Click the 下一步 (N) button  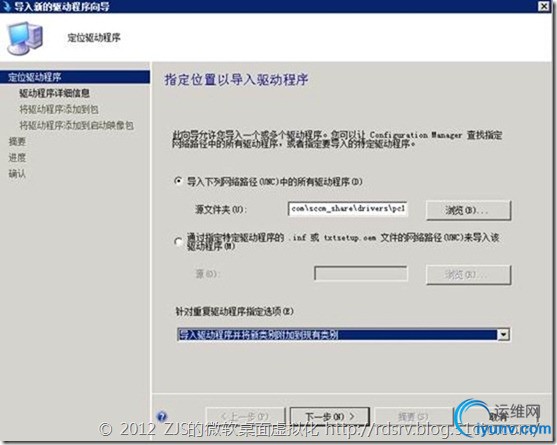[330, 416]
